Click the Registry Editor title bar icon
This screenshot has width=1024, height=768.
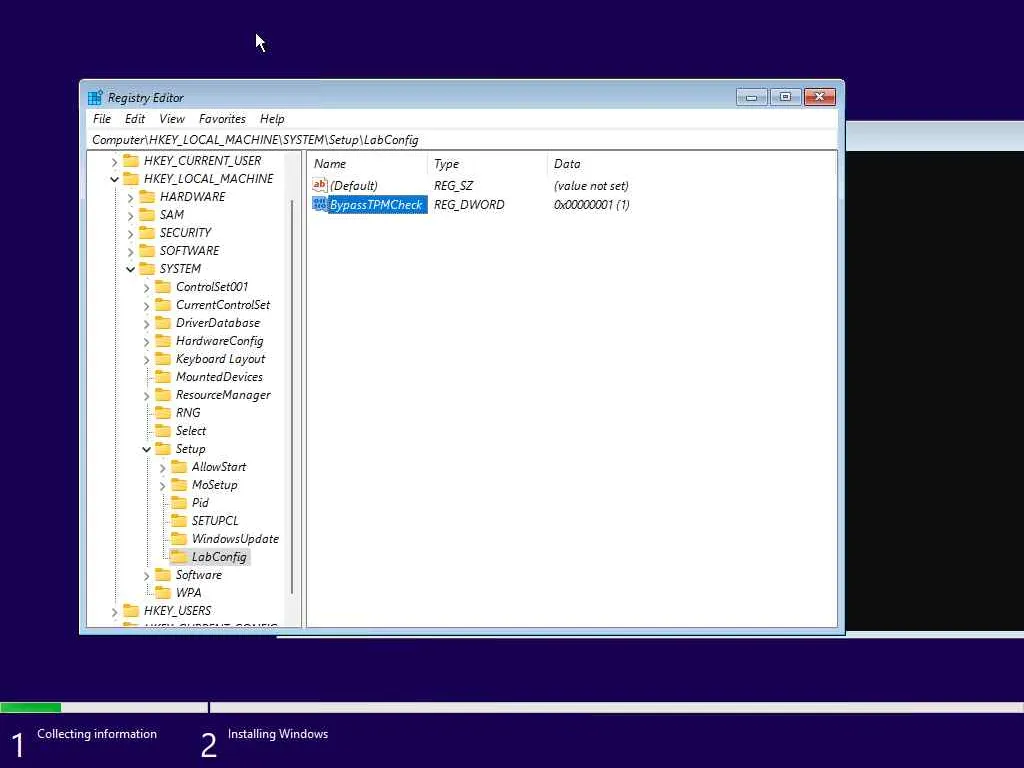point(95,97)
